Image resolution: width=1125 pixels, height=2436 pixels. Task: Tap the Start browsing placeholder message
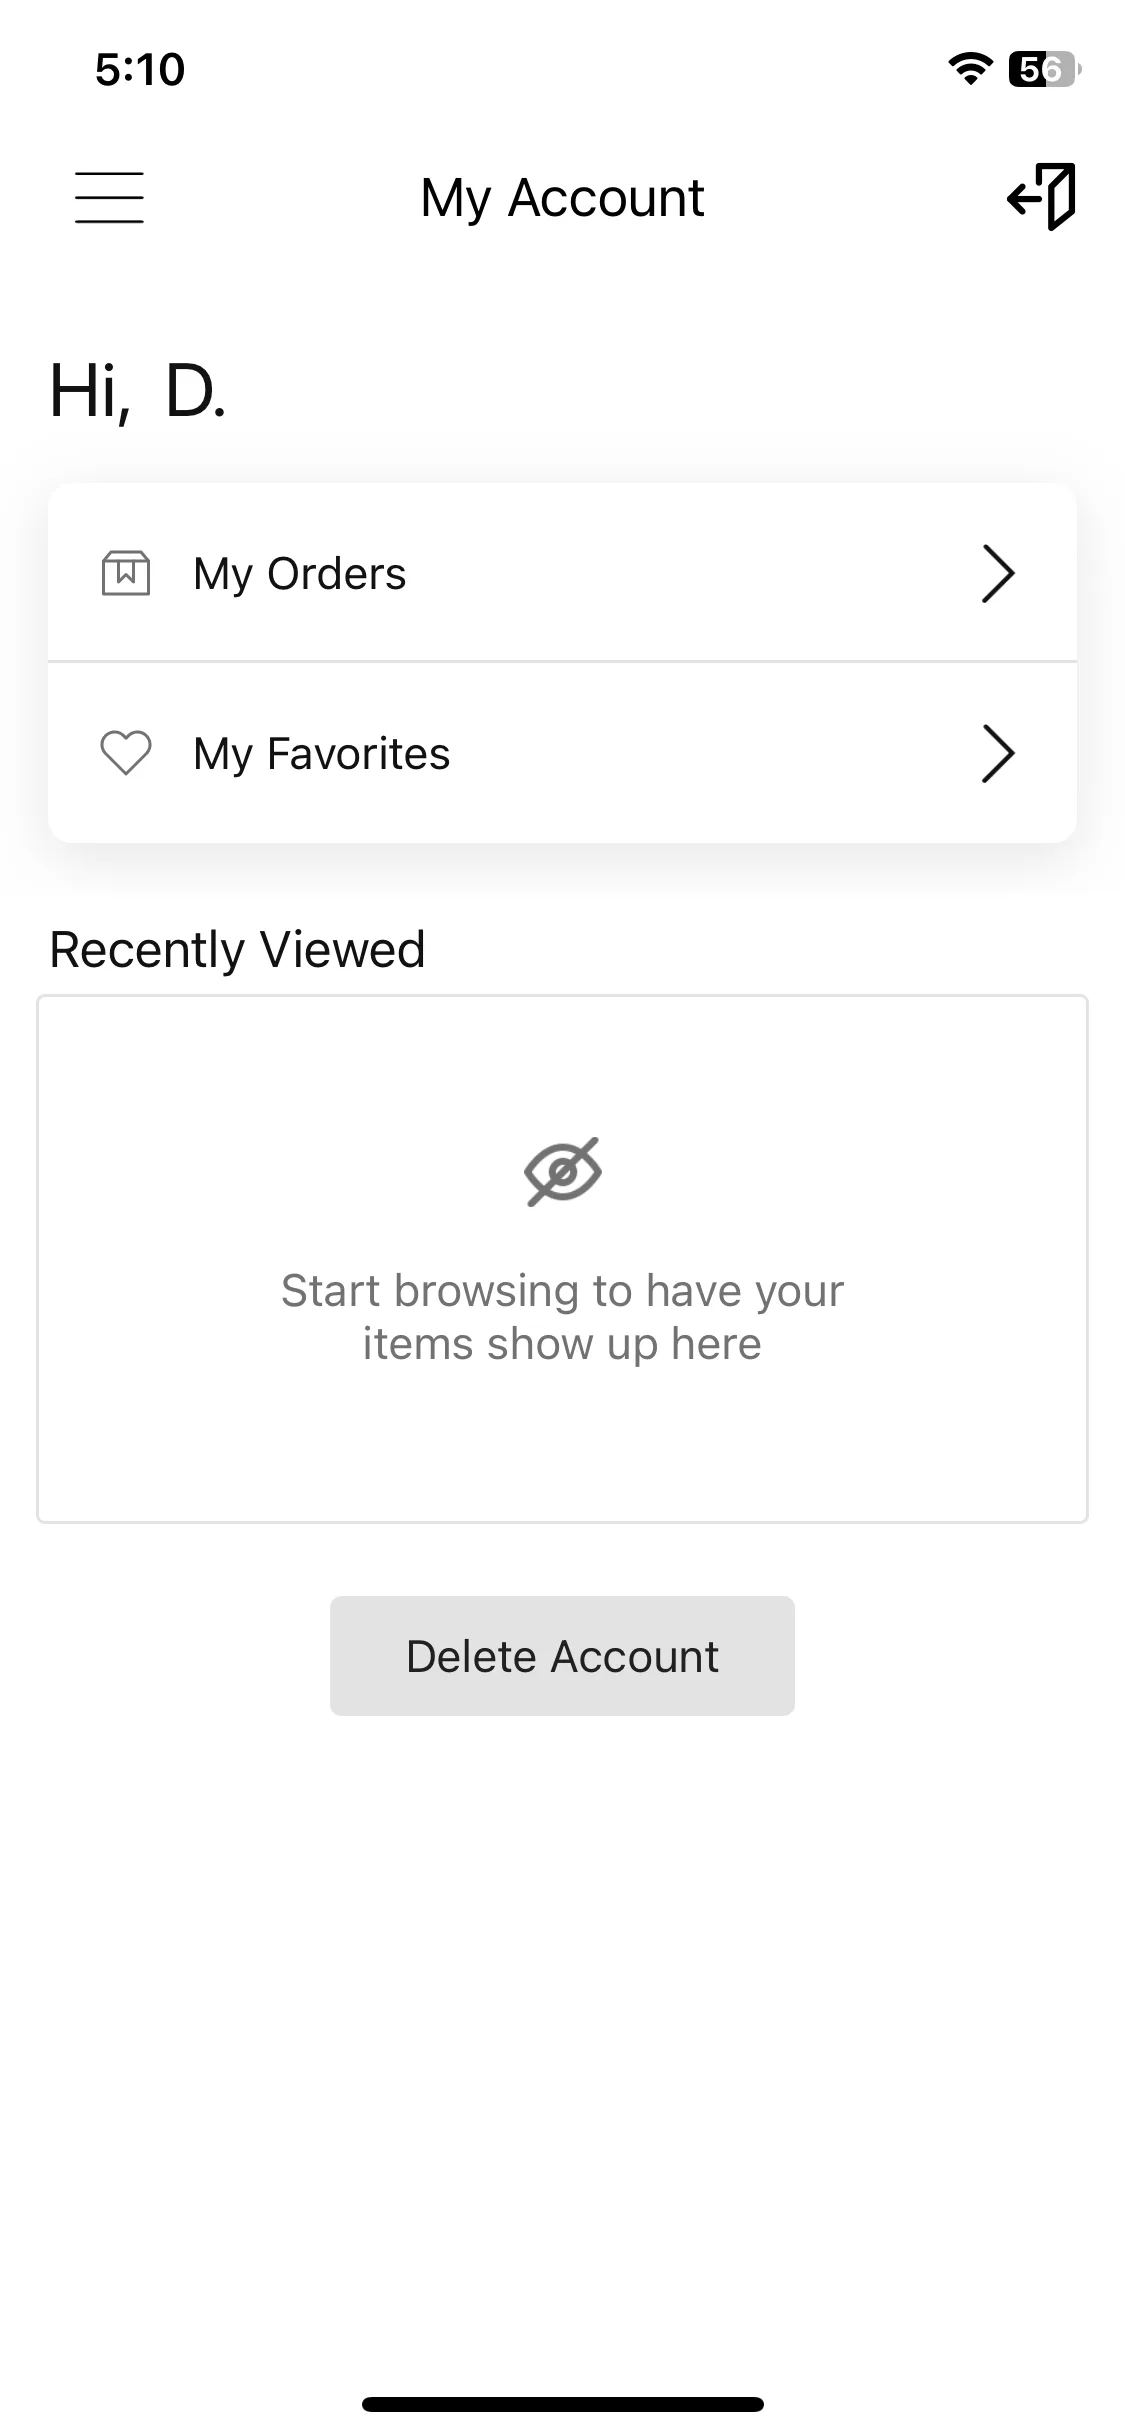[x=562, y=1317]
